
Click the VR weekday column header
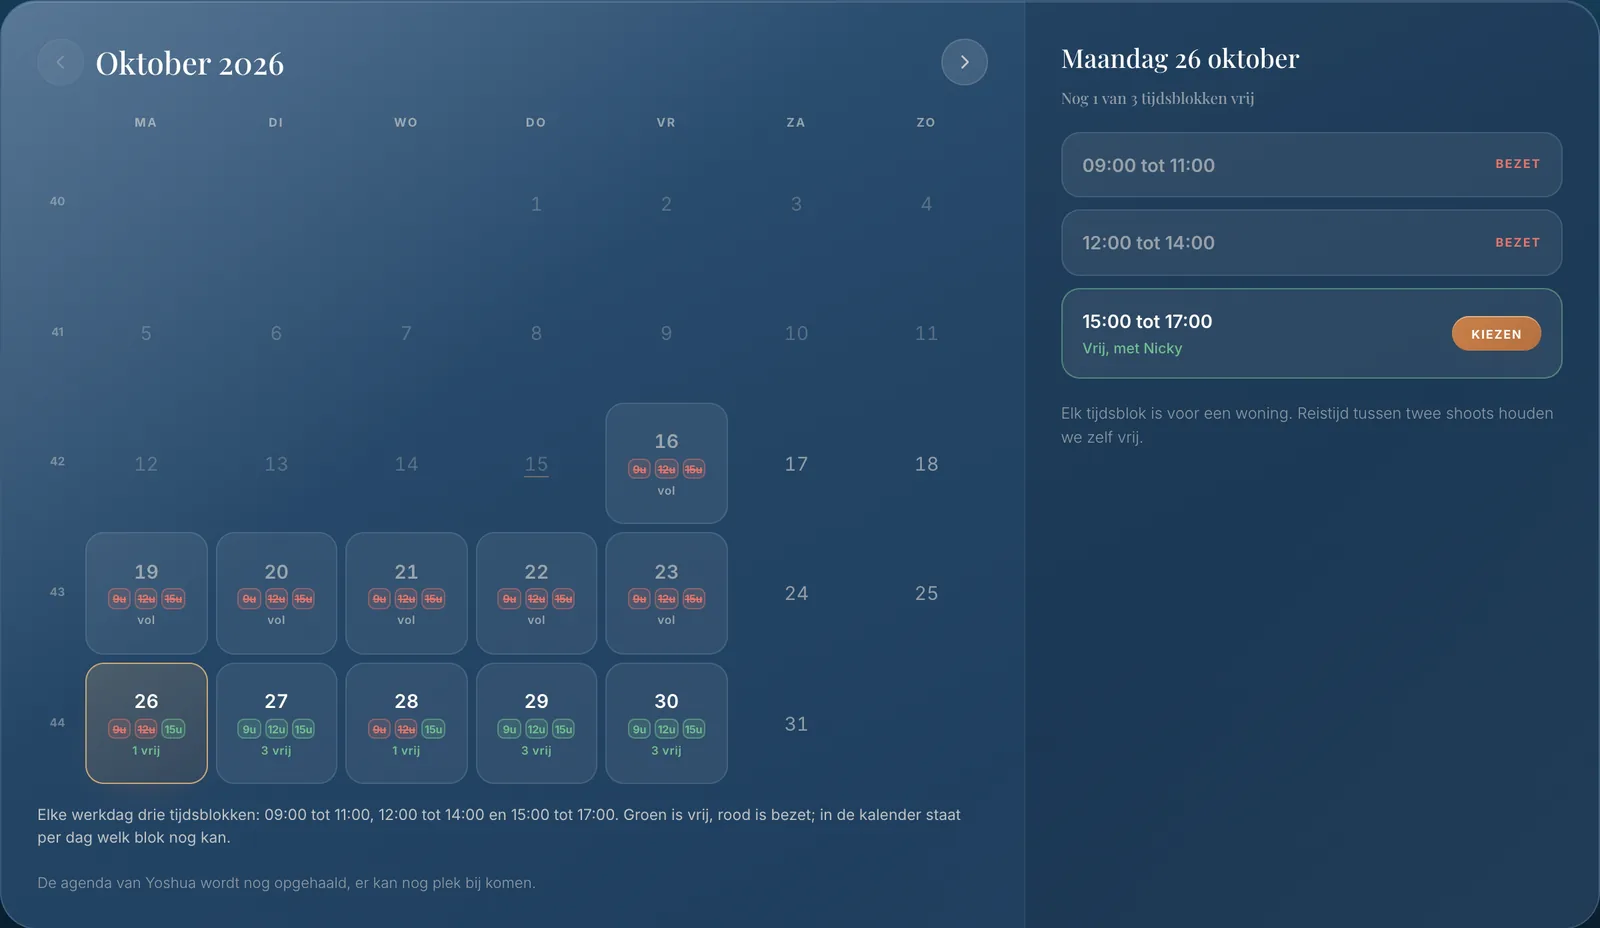click(x=666, y=122)
